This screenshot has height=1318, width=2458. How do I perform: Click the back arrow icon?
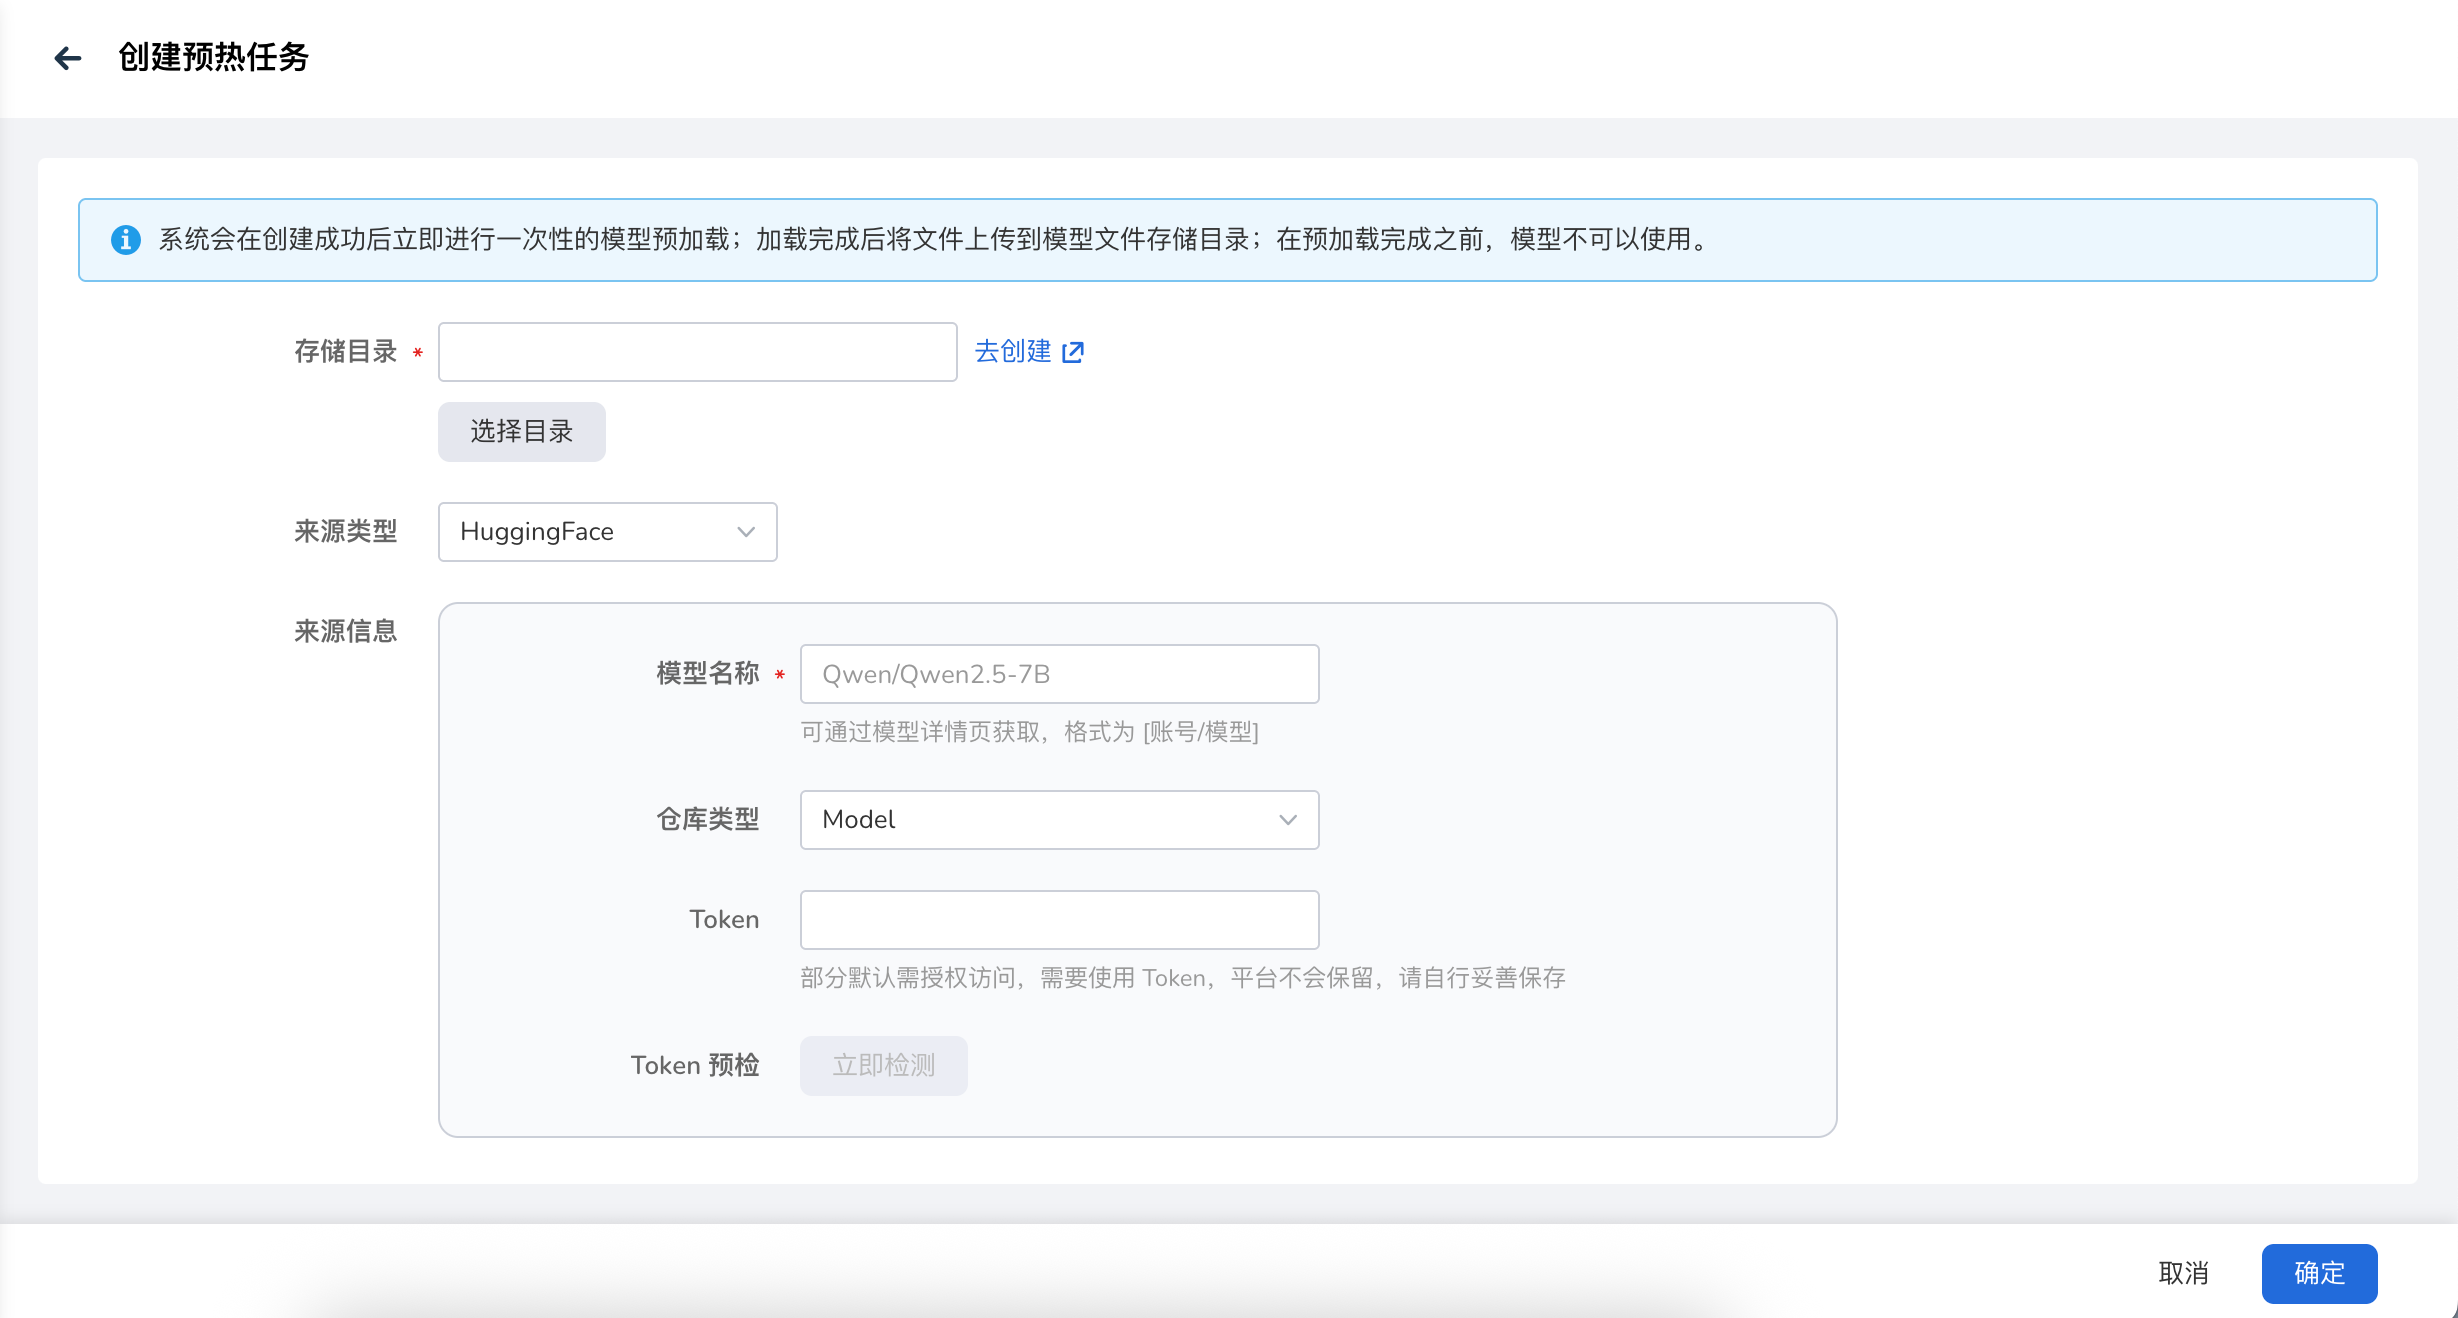tap(67, 58)
